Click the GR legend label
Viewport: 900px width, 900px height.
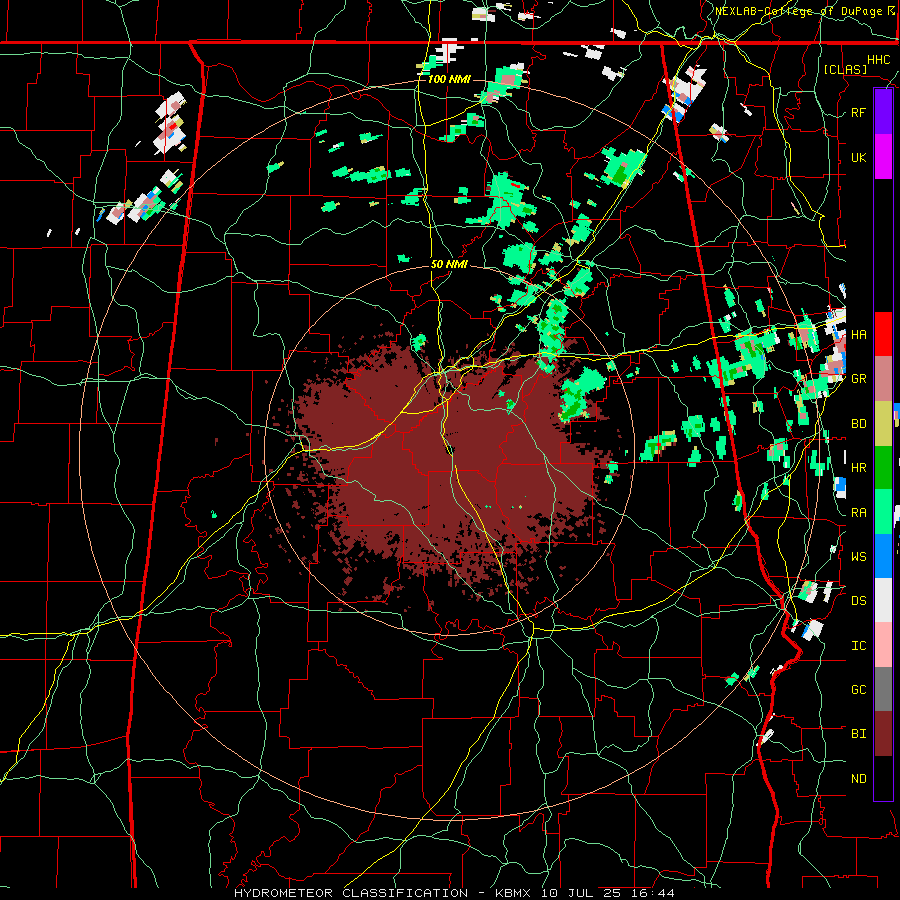pos(858,379)
